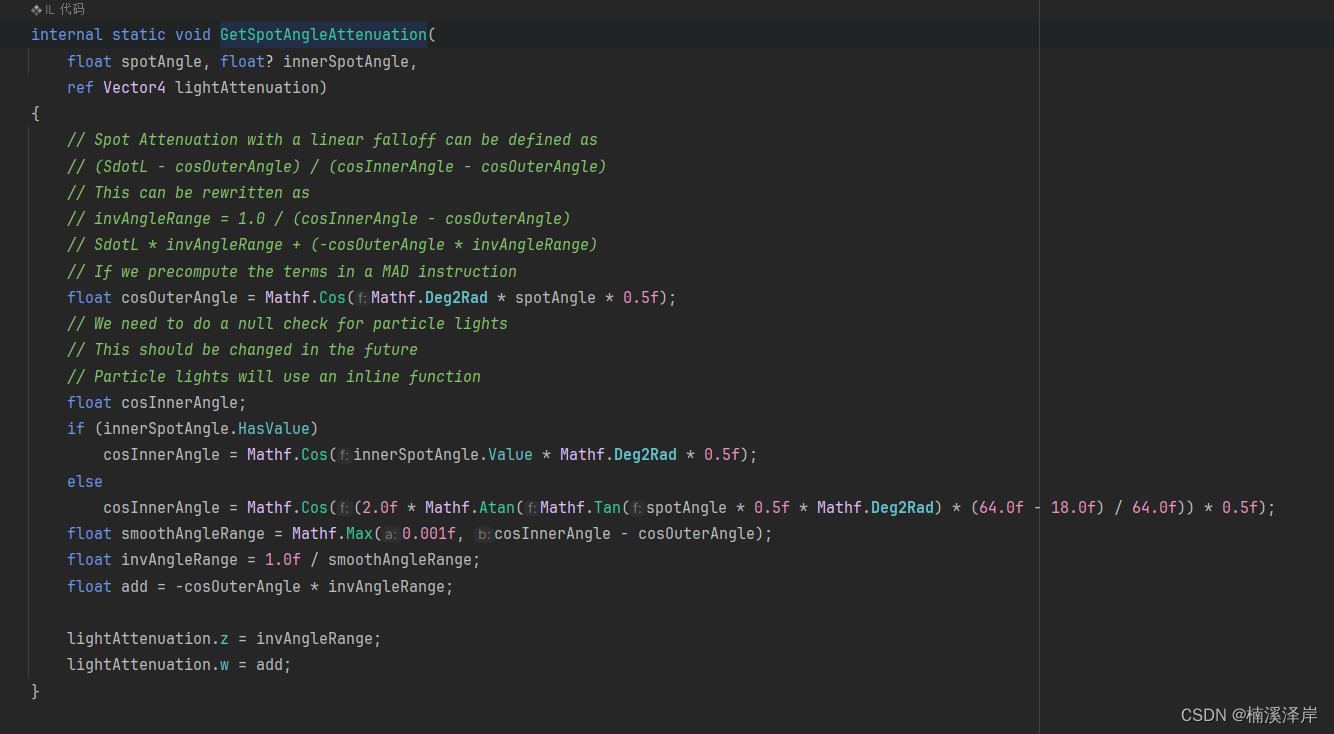Click the 'float cosInnerAngle;' declaration
Image resolution: width=1334 pixels, height=734 pixels.
pos(157,403)
